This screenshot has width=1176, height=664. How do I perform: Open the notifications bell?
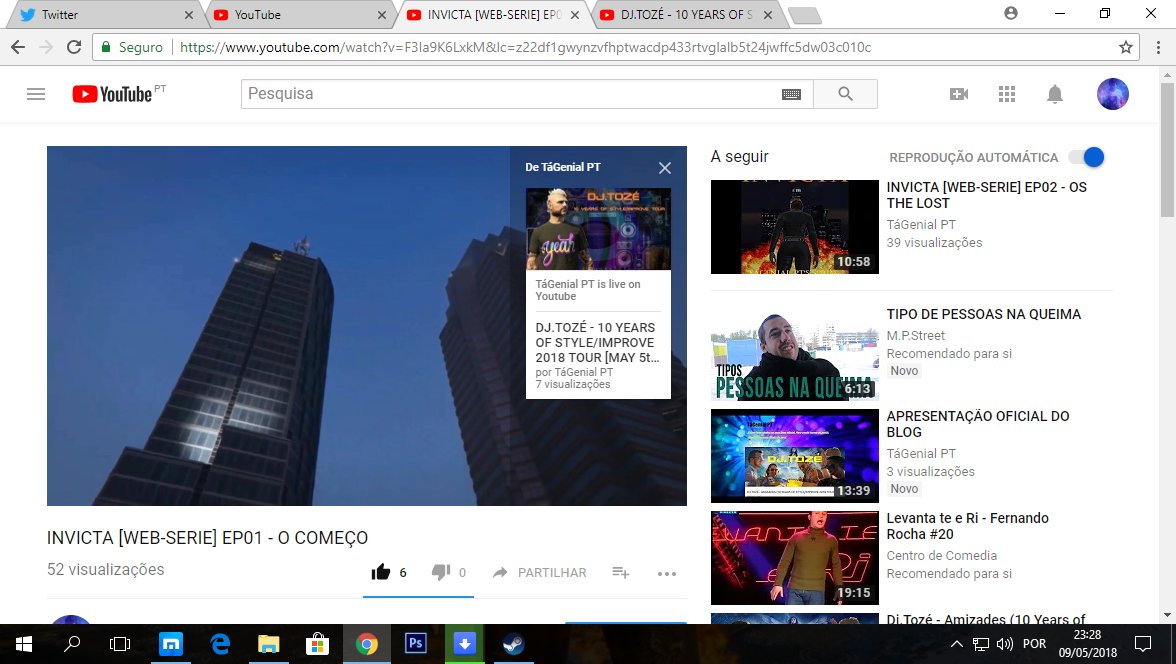pyautogui.click(x=1054, y=94)
